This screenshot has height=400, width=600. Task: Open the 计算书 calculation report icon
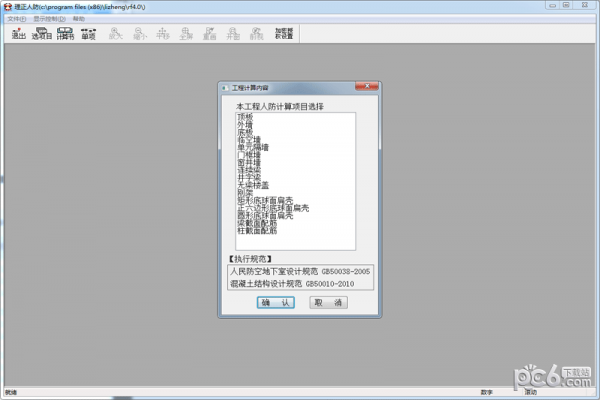[65, 34]
